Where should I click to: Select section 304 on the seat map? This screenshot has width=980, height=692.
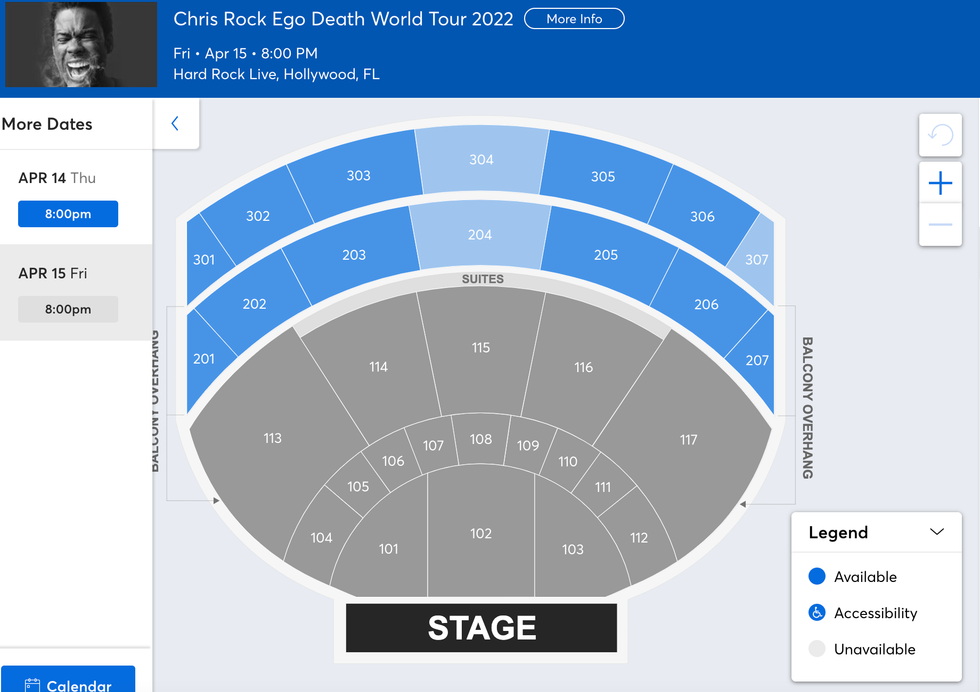pyautogui.click(x=481, y=160)
